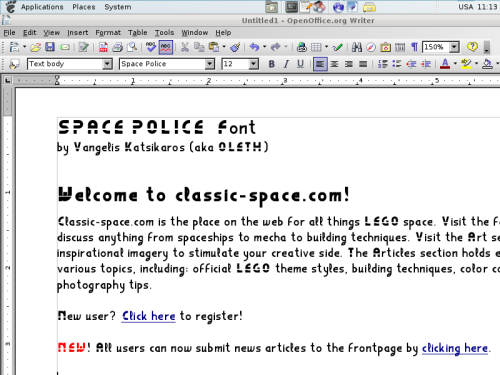500x375 pixels.
Task: Toggle Bold formatting
Action: [272, 64]
